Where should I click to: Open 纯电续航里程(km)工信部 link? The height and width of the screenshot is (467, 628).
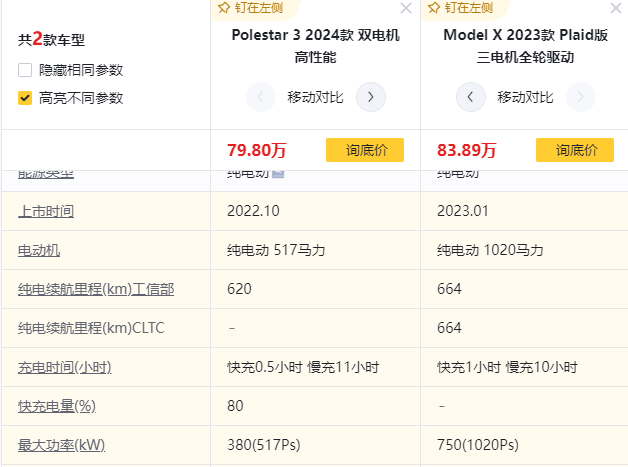[x=96, y=289]
